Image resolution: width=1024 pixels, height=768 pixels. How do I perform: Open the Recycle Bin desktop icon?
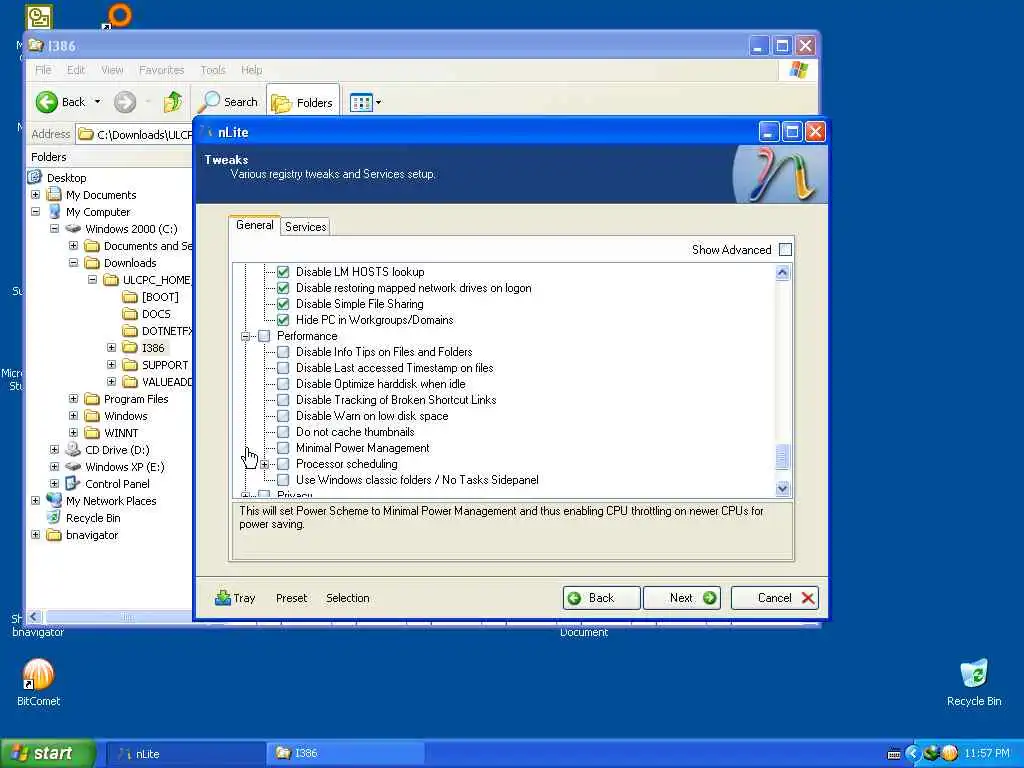coord(974,682)
